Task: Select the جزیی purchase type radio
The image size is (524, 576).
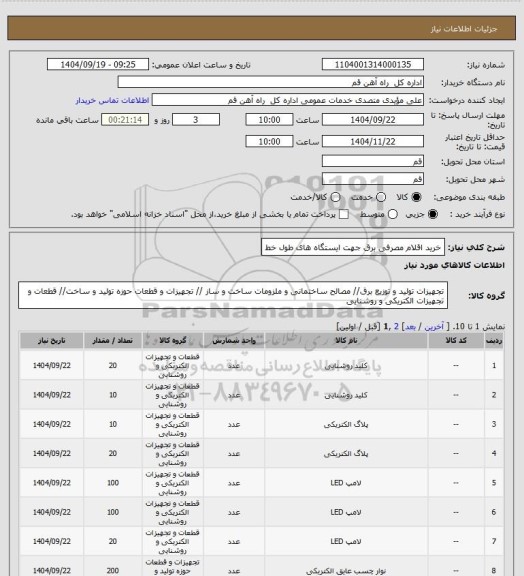Action: coord(433,214)
